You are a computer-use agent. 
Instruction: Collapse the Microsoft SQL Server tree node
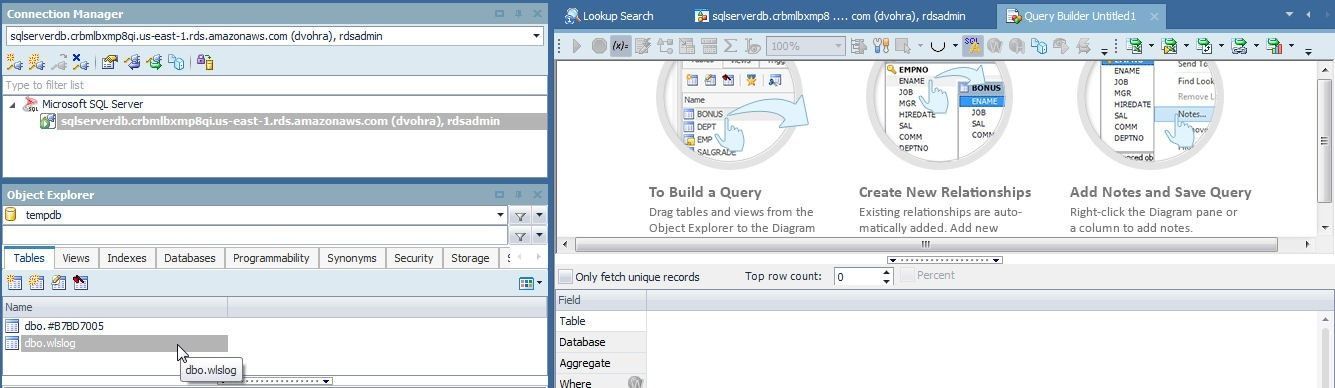point(12,104)
